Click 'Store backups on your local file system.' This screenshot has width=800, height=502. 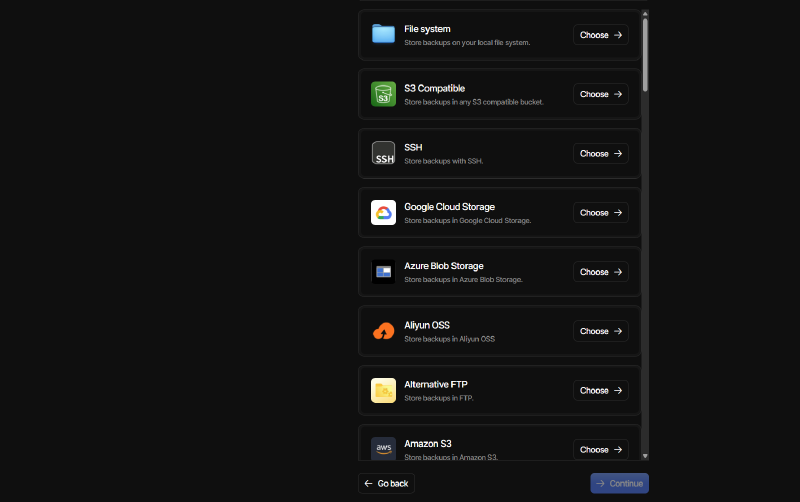467,43
